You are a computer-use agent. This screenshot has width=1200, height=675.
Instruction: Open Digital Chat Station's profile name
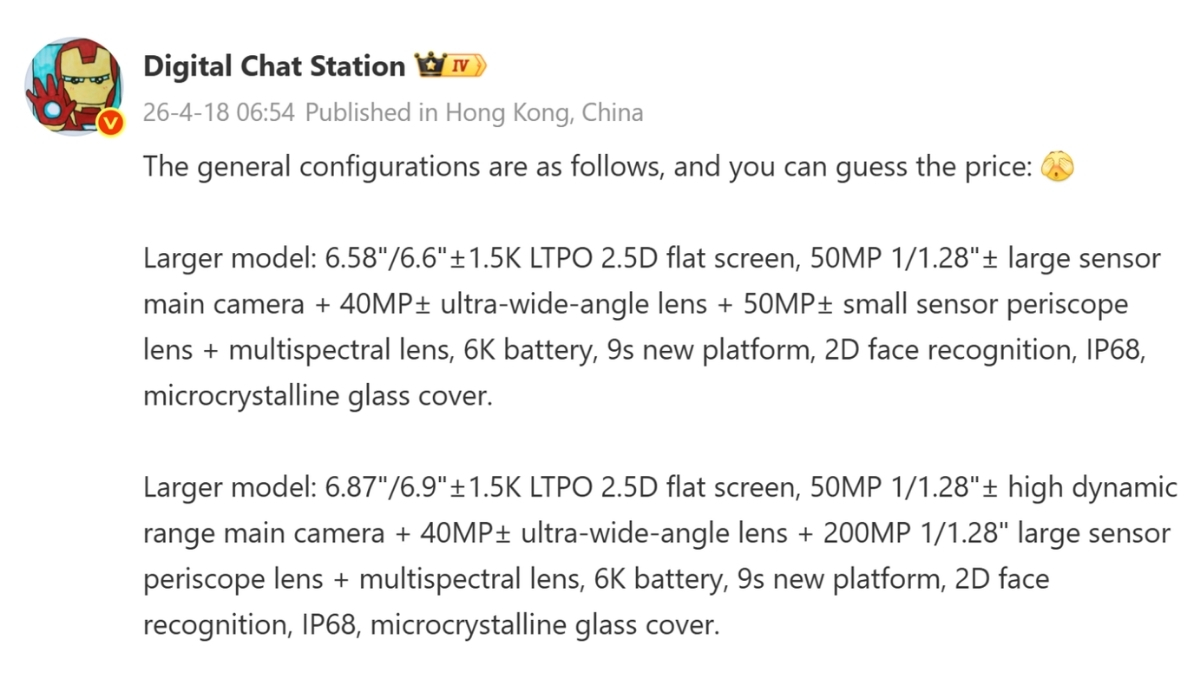click(273, 66)
